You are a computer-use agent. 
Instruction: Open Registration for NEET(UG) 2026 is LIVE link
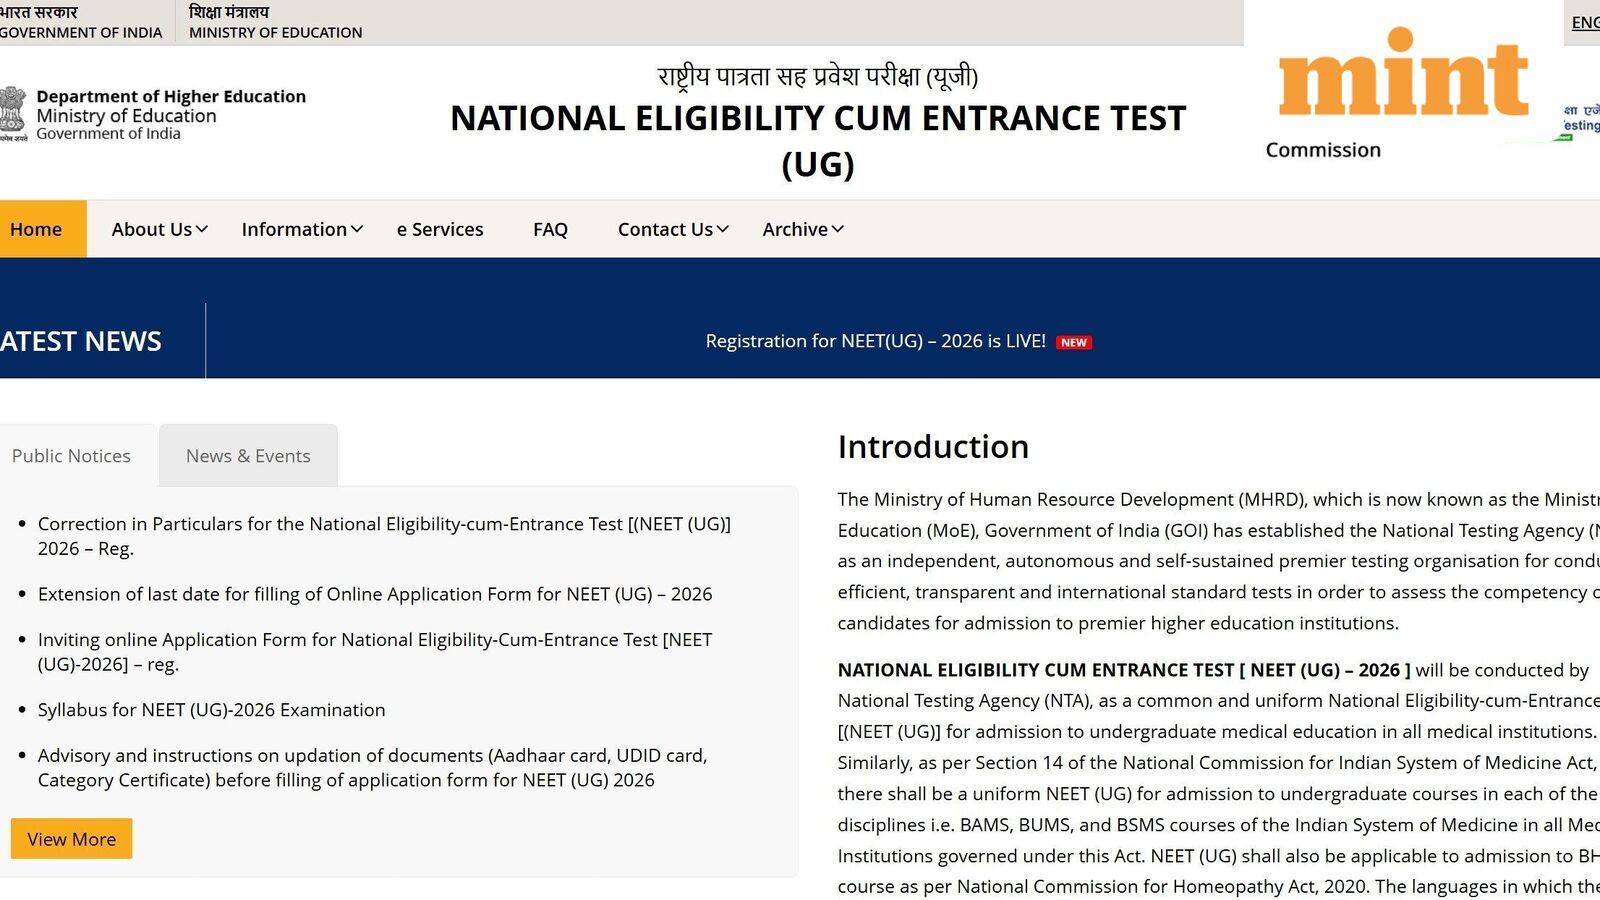(875, 341)
